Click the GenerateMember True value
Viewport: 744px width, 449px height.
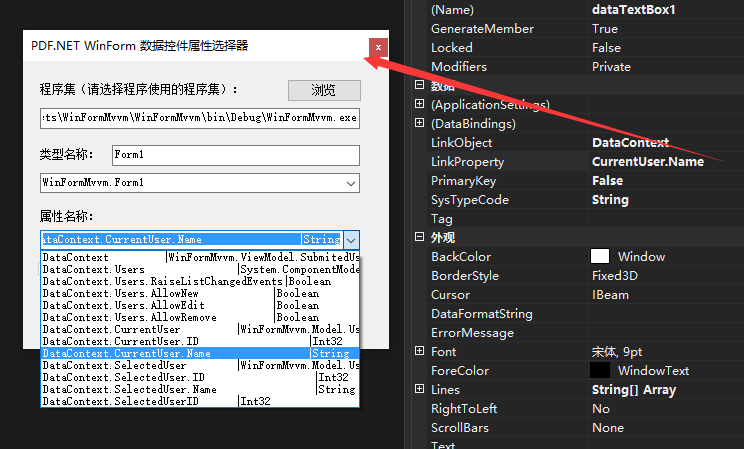(605, 29)
